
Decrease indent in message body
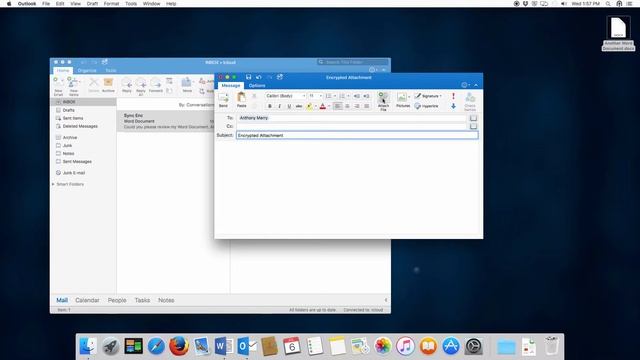coord(356,96)
